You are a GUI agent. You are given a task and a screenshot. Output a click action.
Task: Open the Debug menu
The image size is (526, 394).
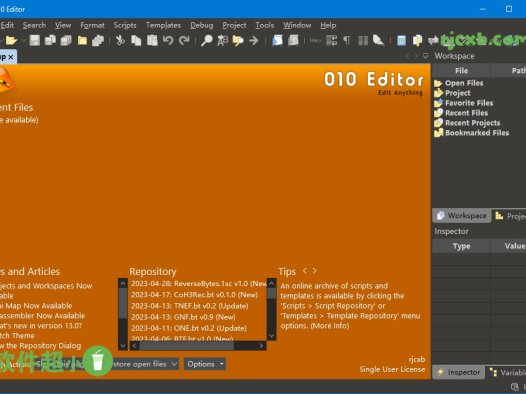click(x=202, y=25)
